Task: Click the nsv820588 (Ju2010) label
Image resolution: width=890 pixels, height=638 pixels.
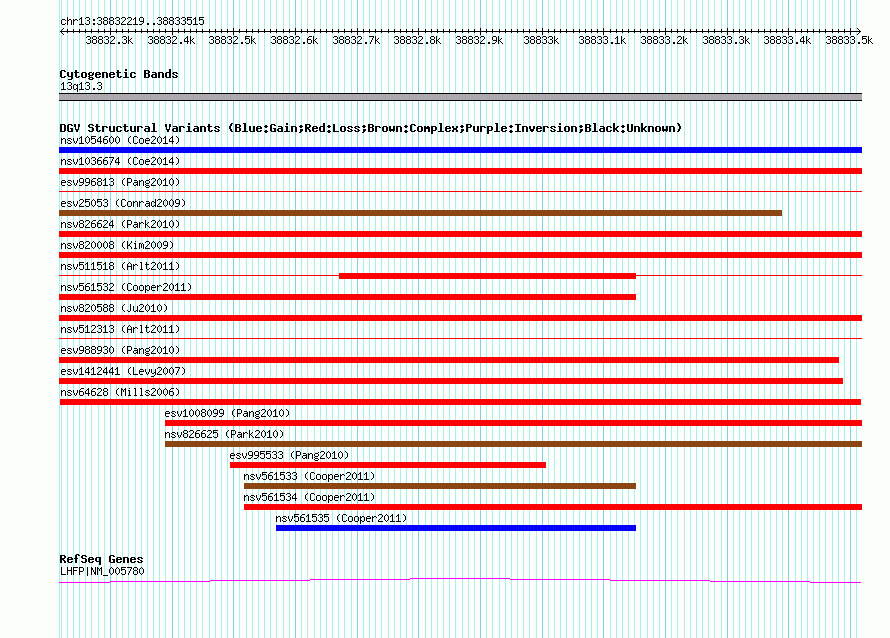Action: (114, 308)
